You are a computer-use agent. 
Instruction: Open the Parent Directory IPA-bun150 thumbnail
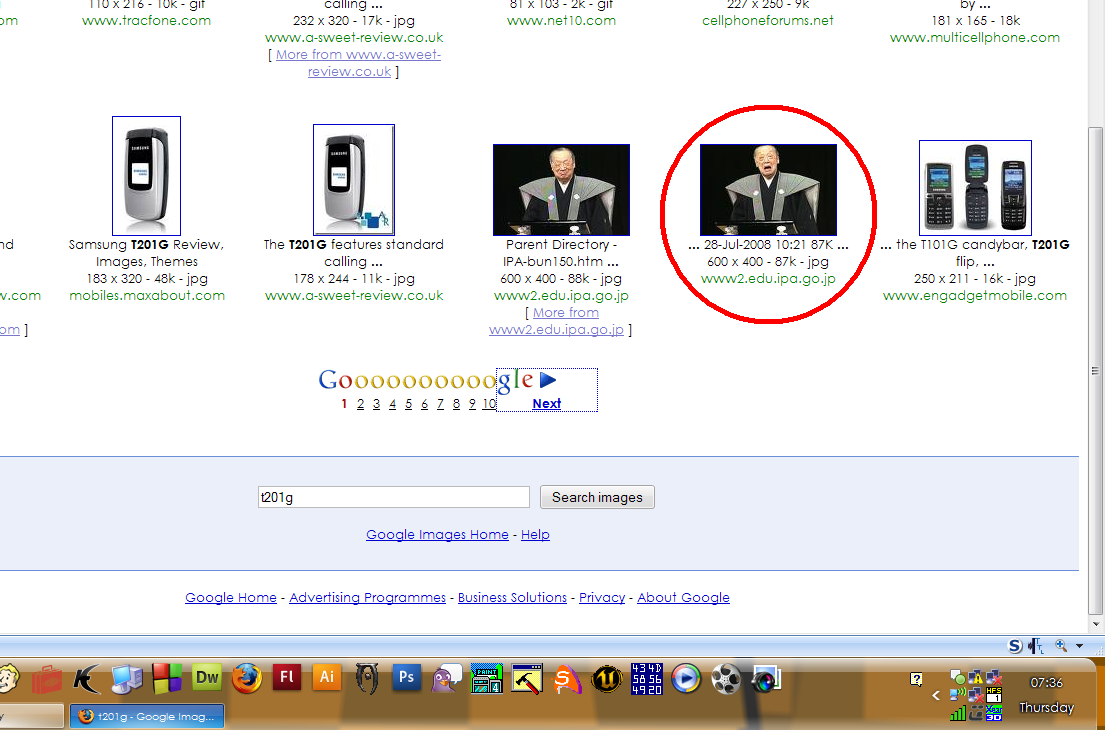(561, 190)
